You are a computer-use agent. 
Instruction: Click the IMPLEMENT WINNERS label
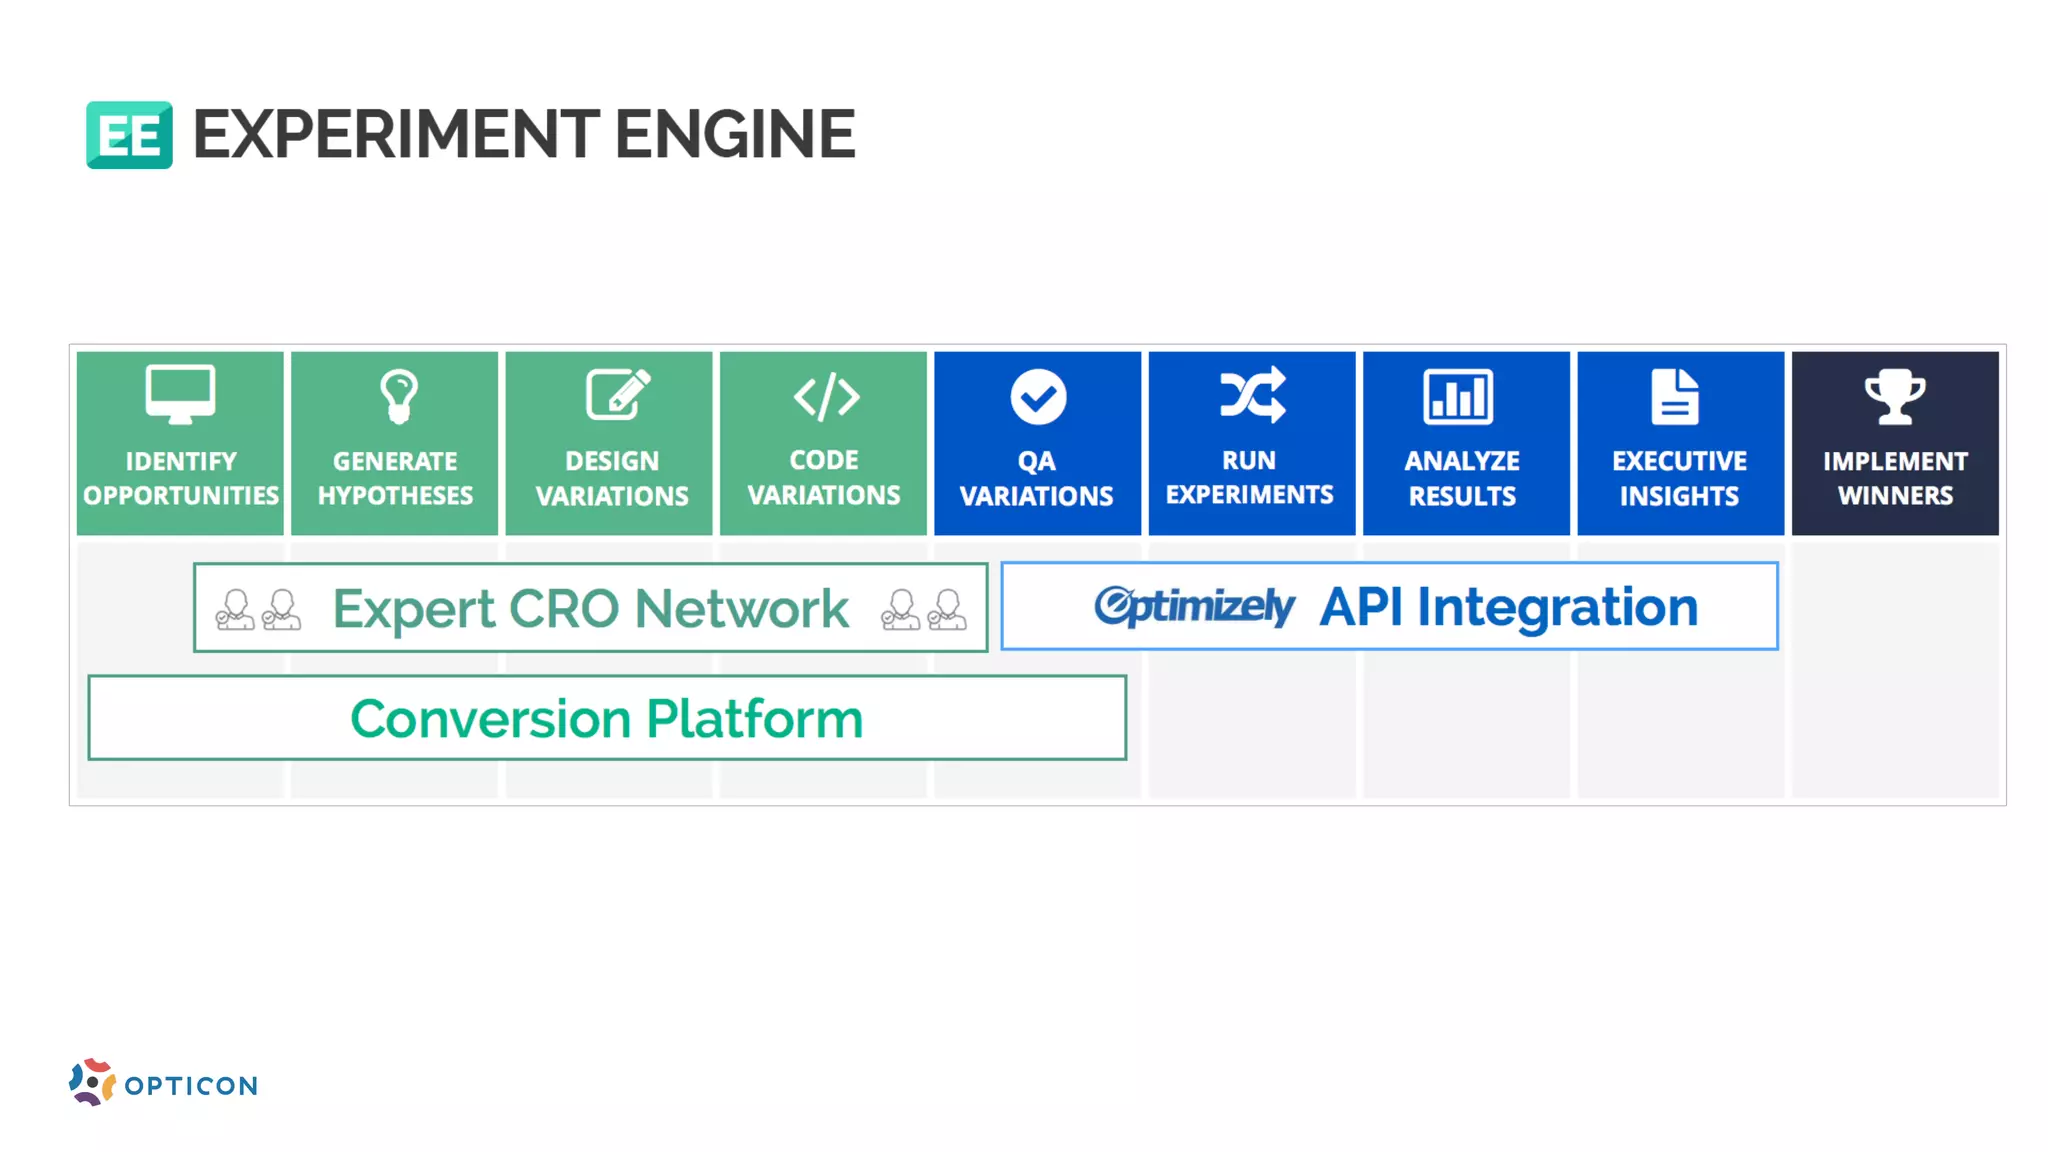1895,478
